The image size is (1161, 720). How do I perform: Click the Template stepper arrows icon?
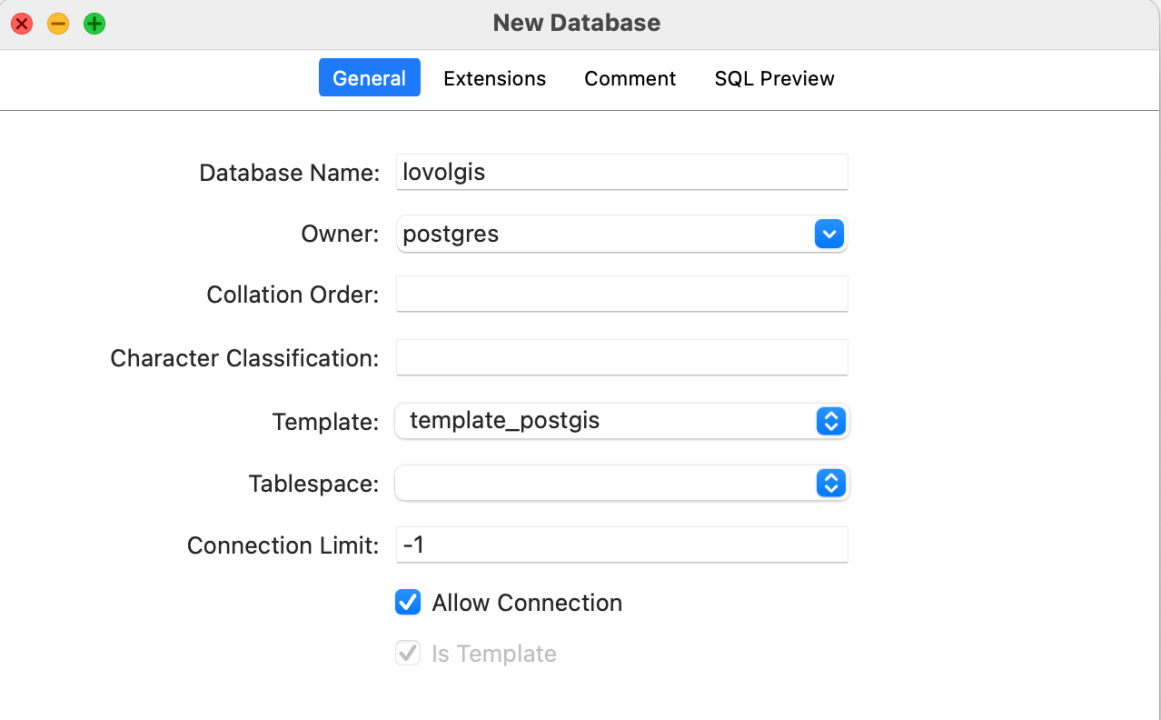(x=831, y=421)
